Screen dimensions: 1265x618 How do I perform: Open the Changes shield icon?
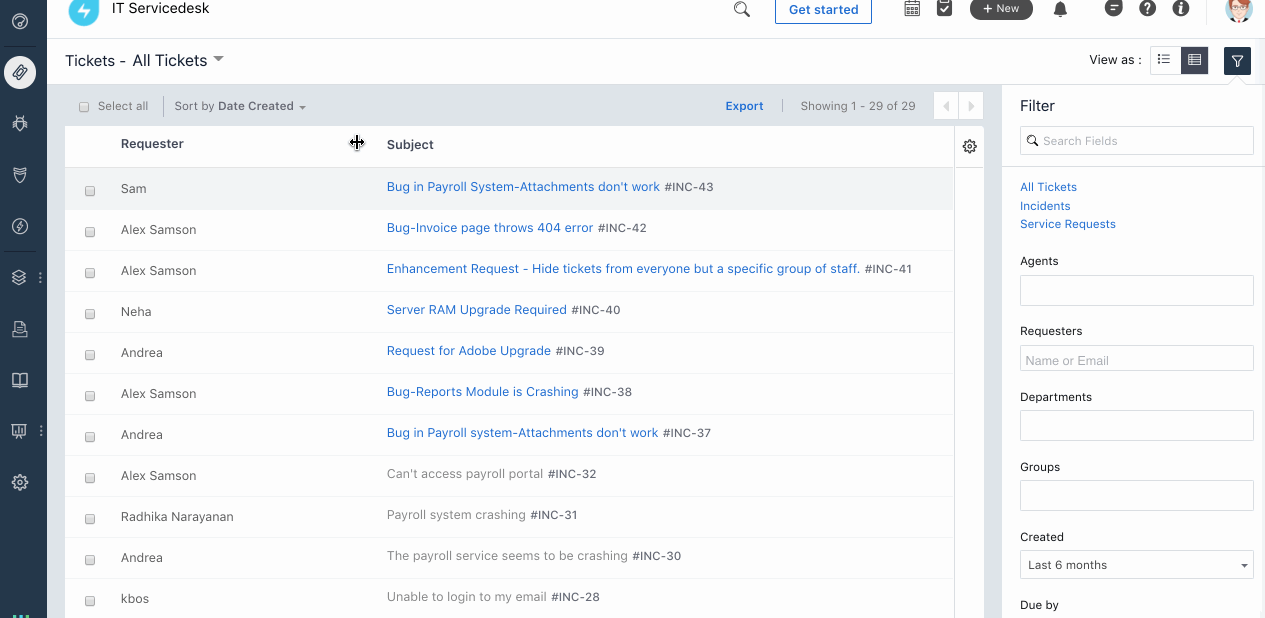[20, 175]
